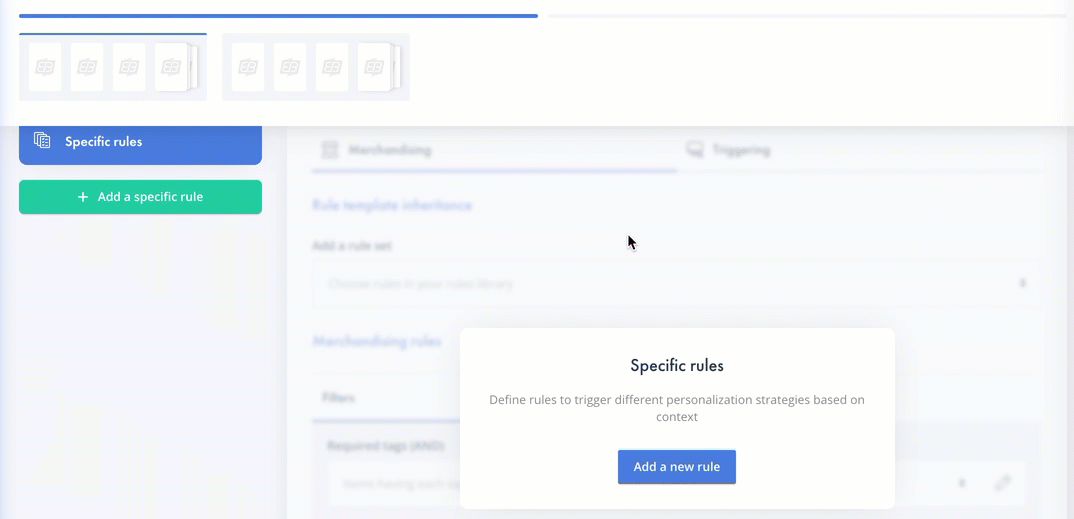The width and height of the screenshot is (1074, 519).
Task: Click the Triggering tab chat icon
Action: tap(695, 150)
